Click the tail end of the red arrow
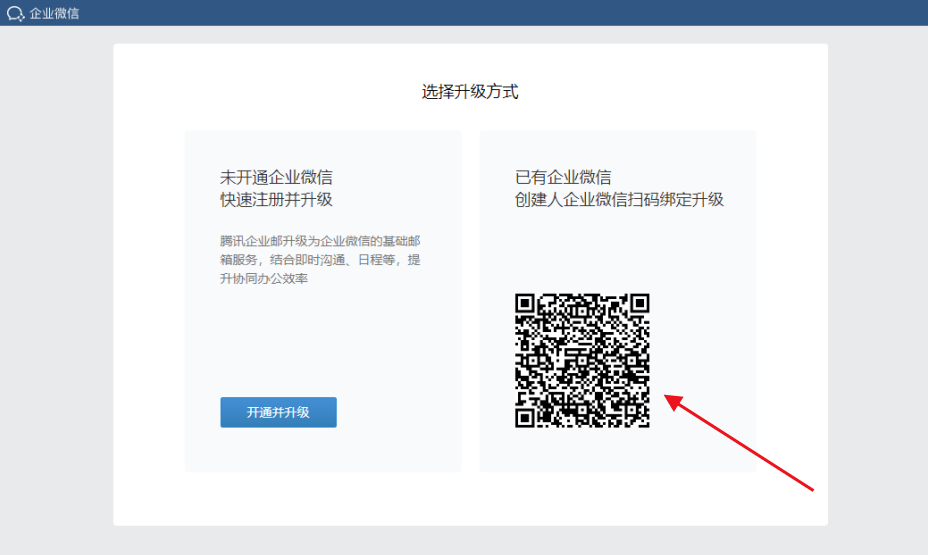Screen dimensions: 928x555 (x=811, y=488)
